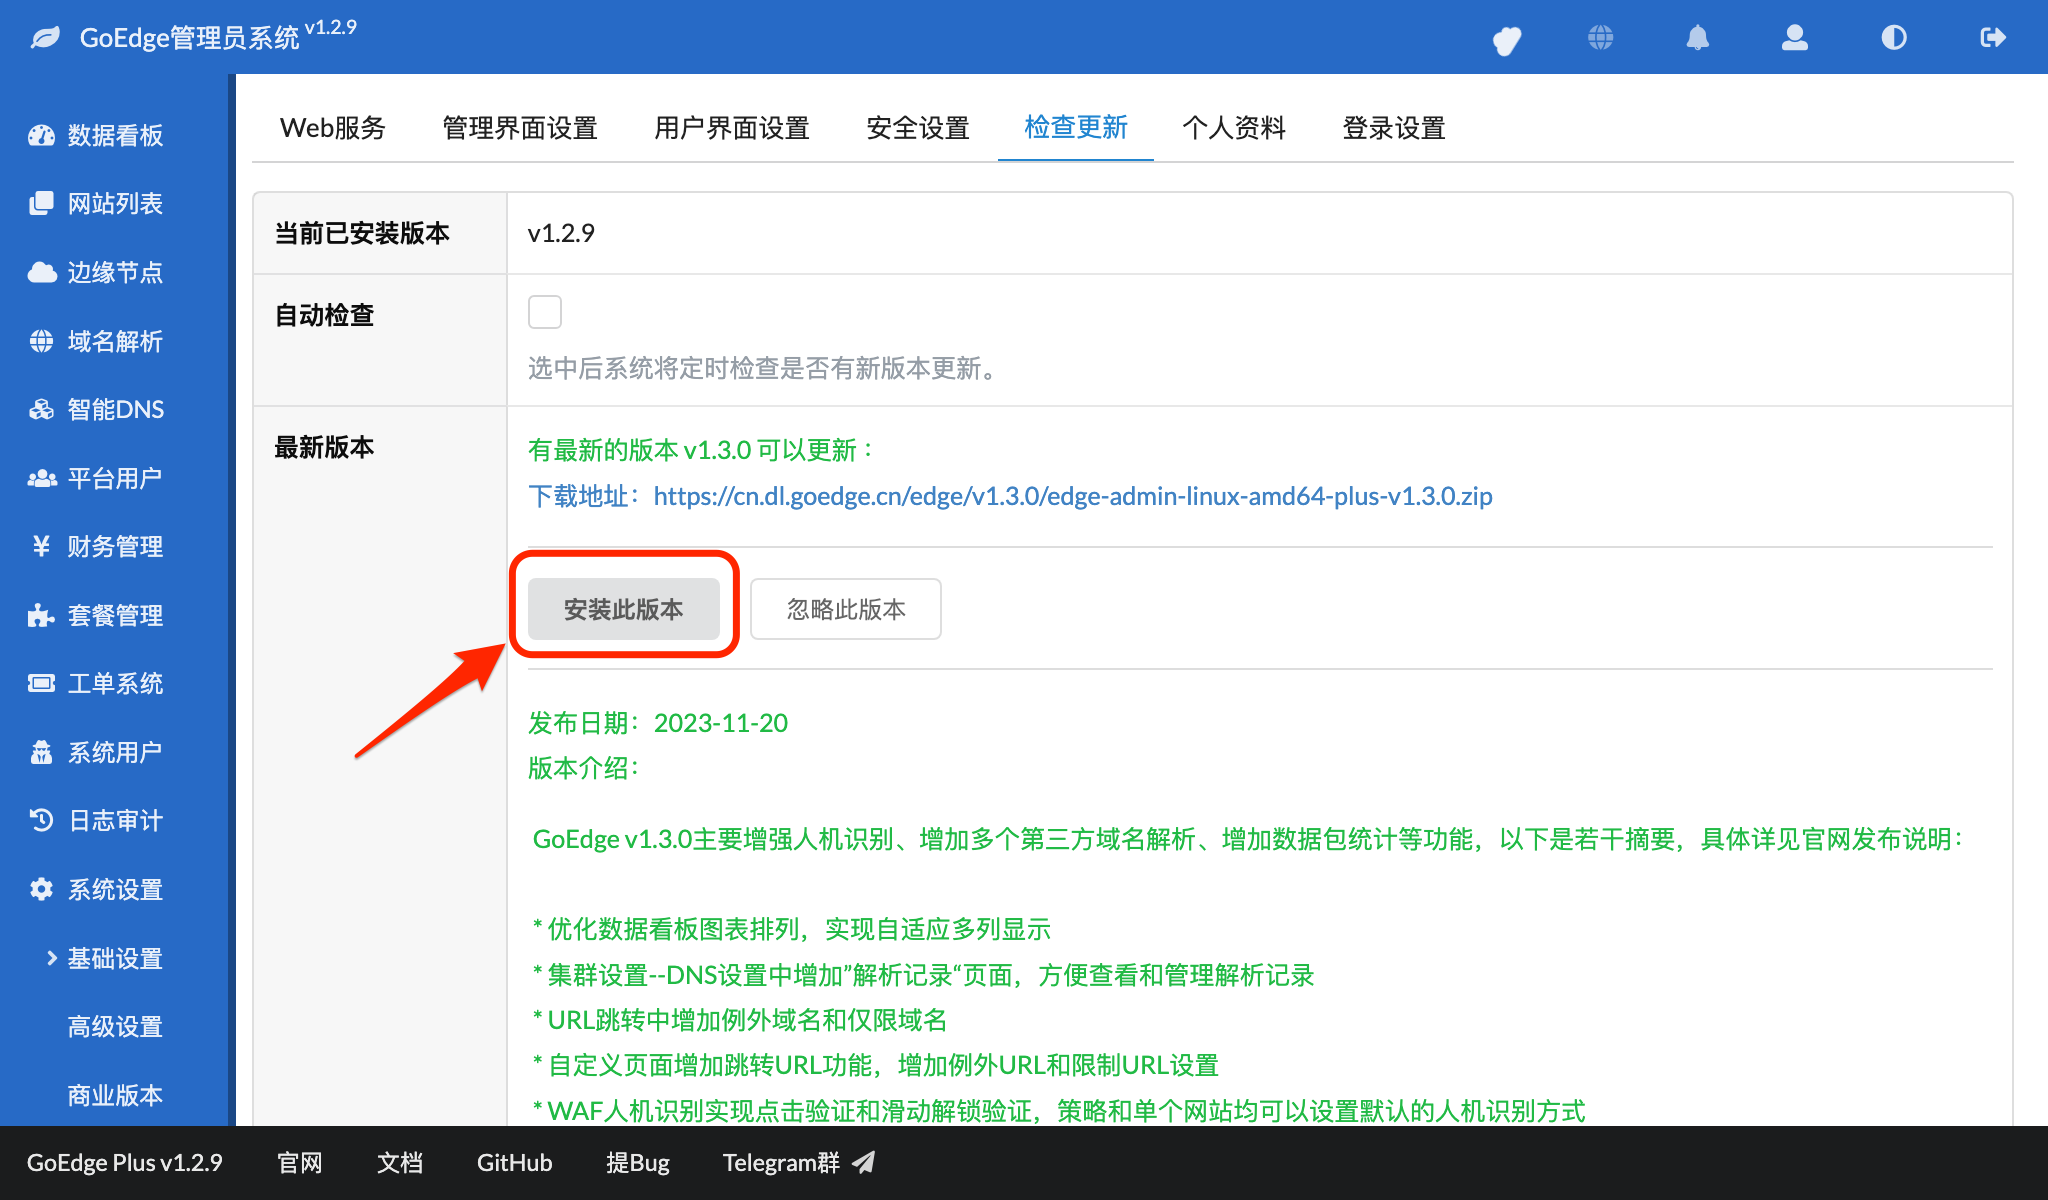The height and width of the screenshot is (1200, 2048).
Task: Open 系统用户 in the sidebar
Action: point(114,752)
